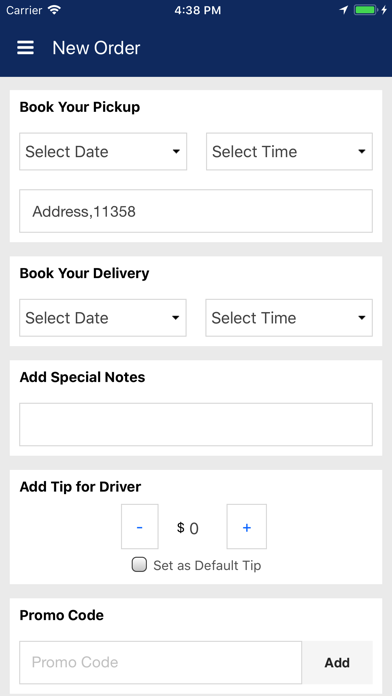Click the Add promo code button
Screen dimensions: 392x696
(x=337, y=662)
